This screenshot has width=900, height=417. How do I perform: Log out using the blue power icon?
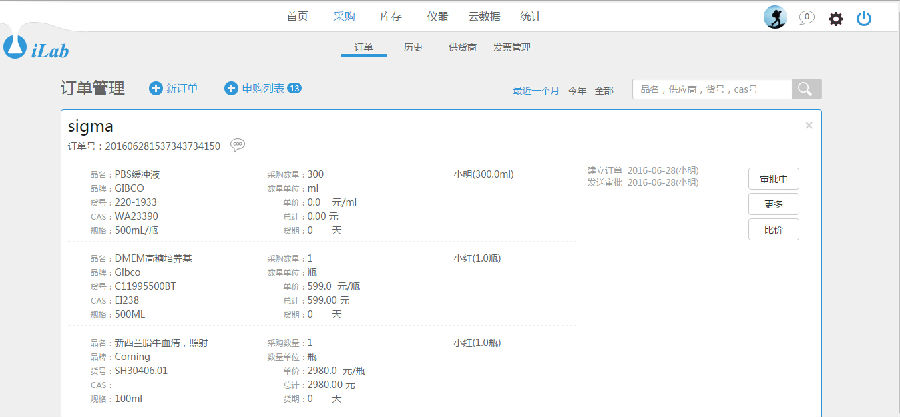coord(864,19)
